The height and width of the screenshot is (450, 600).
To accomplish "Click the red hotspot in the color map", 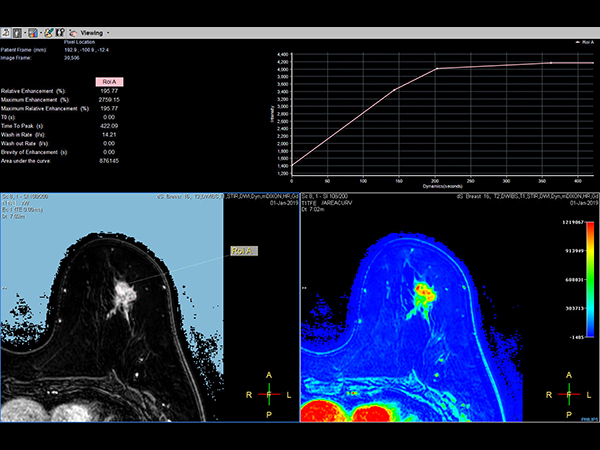I will click(424, 290).
